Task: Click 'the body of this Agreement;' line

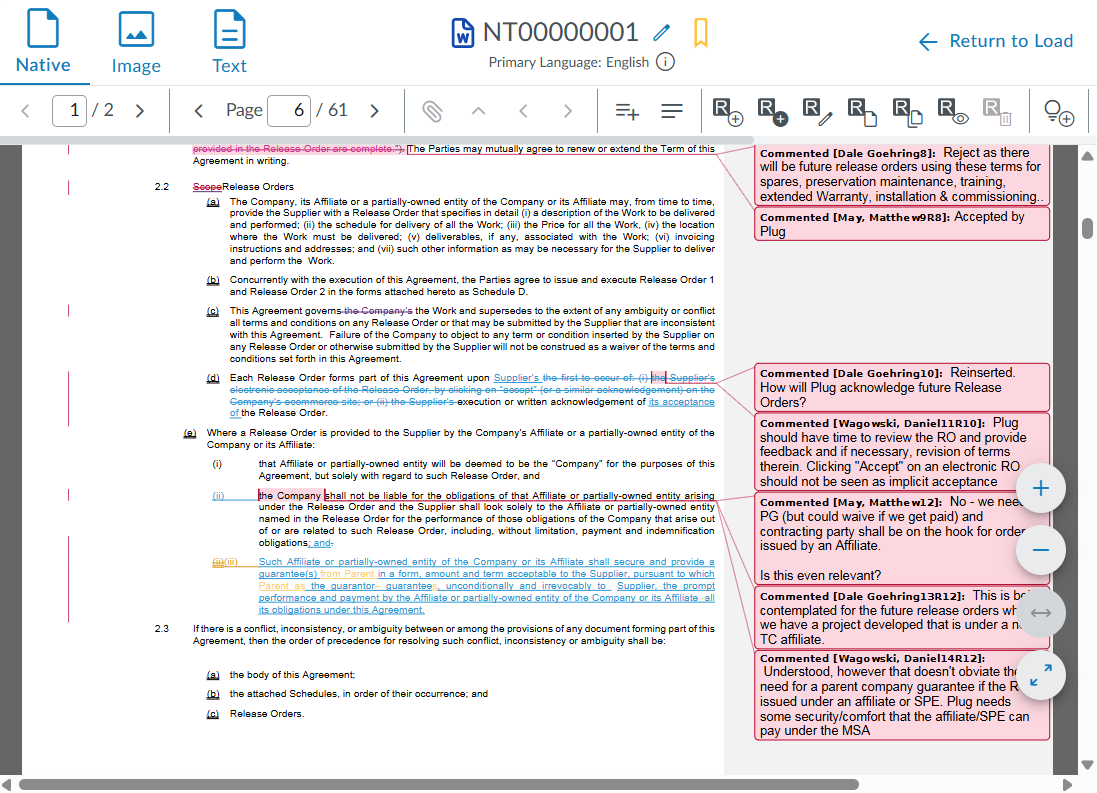Action: coord(292,675)
